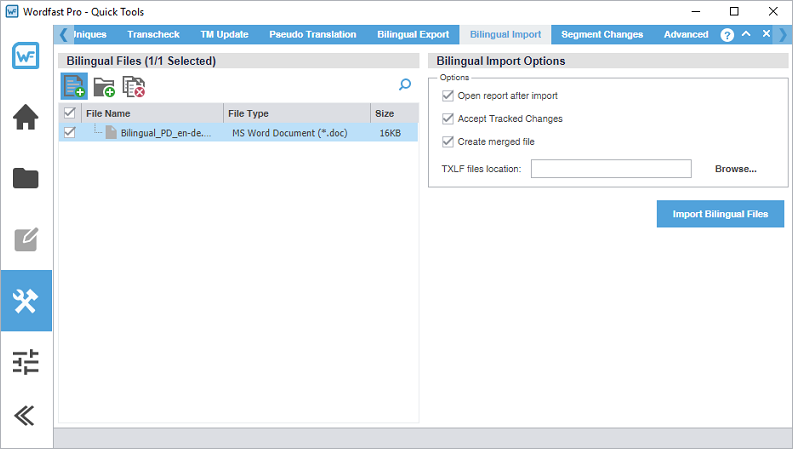Select the Bilingual_PD_en-de file row
The width and height of the screenshot is (793, 449).
[x=166, y=133]
